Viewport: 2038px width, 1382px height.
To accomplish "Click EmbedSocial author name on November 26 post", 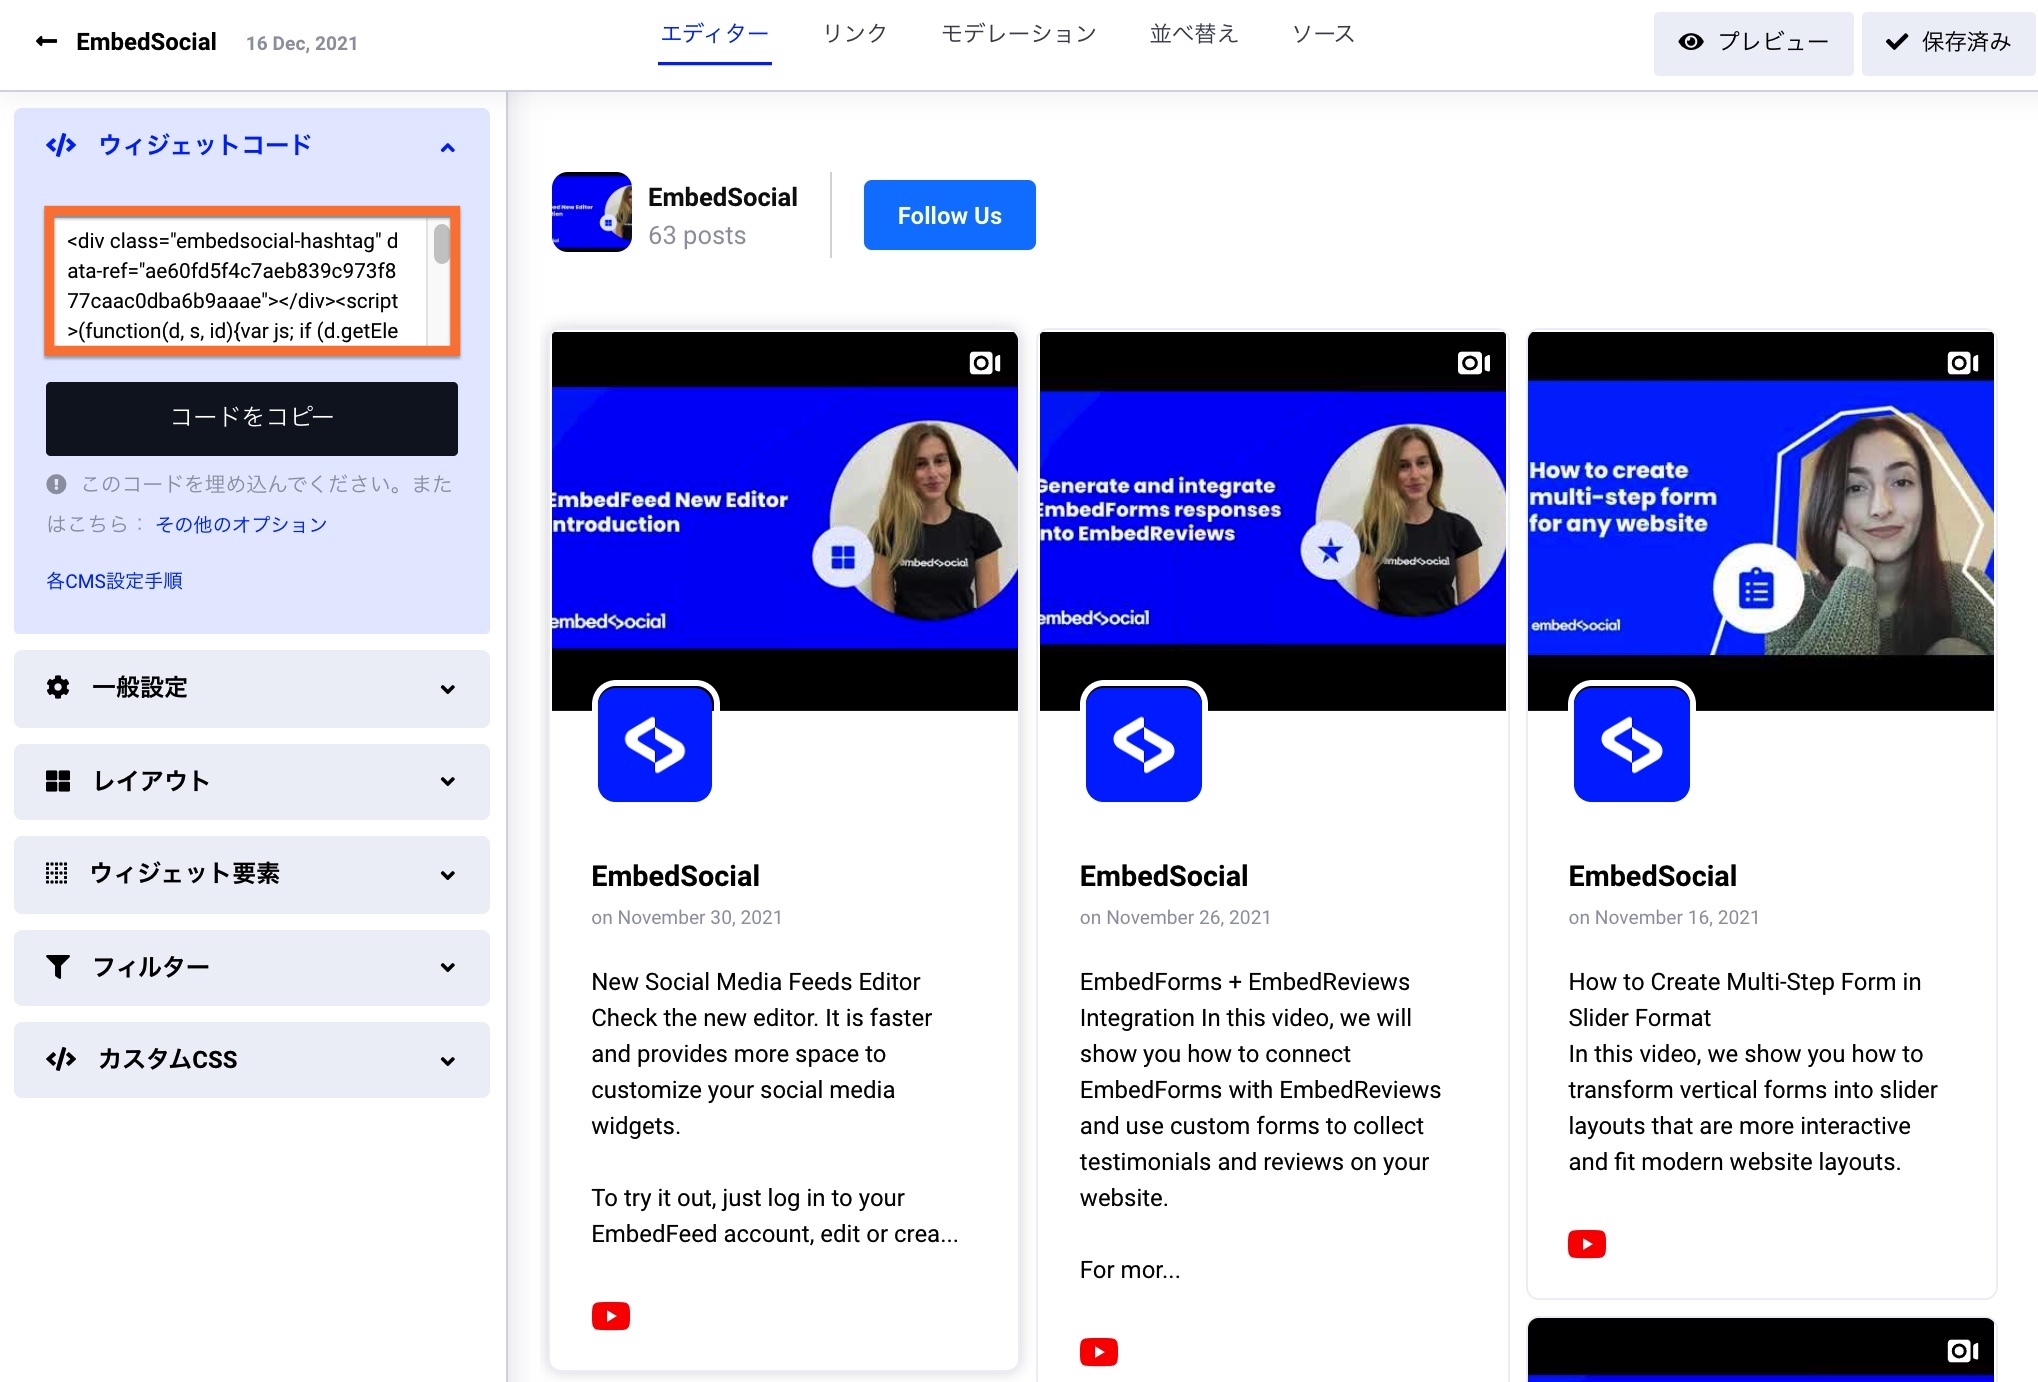I will pyautogui.click(x=1164, y=877).
